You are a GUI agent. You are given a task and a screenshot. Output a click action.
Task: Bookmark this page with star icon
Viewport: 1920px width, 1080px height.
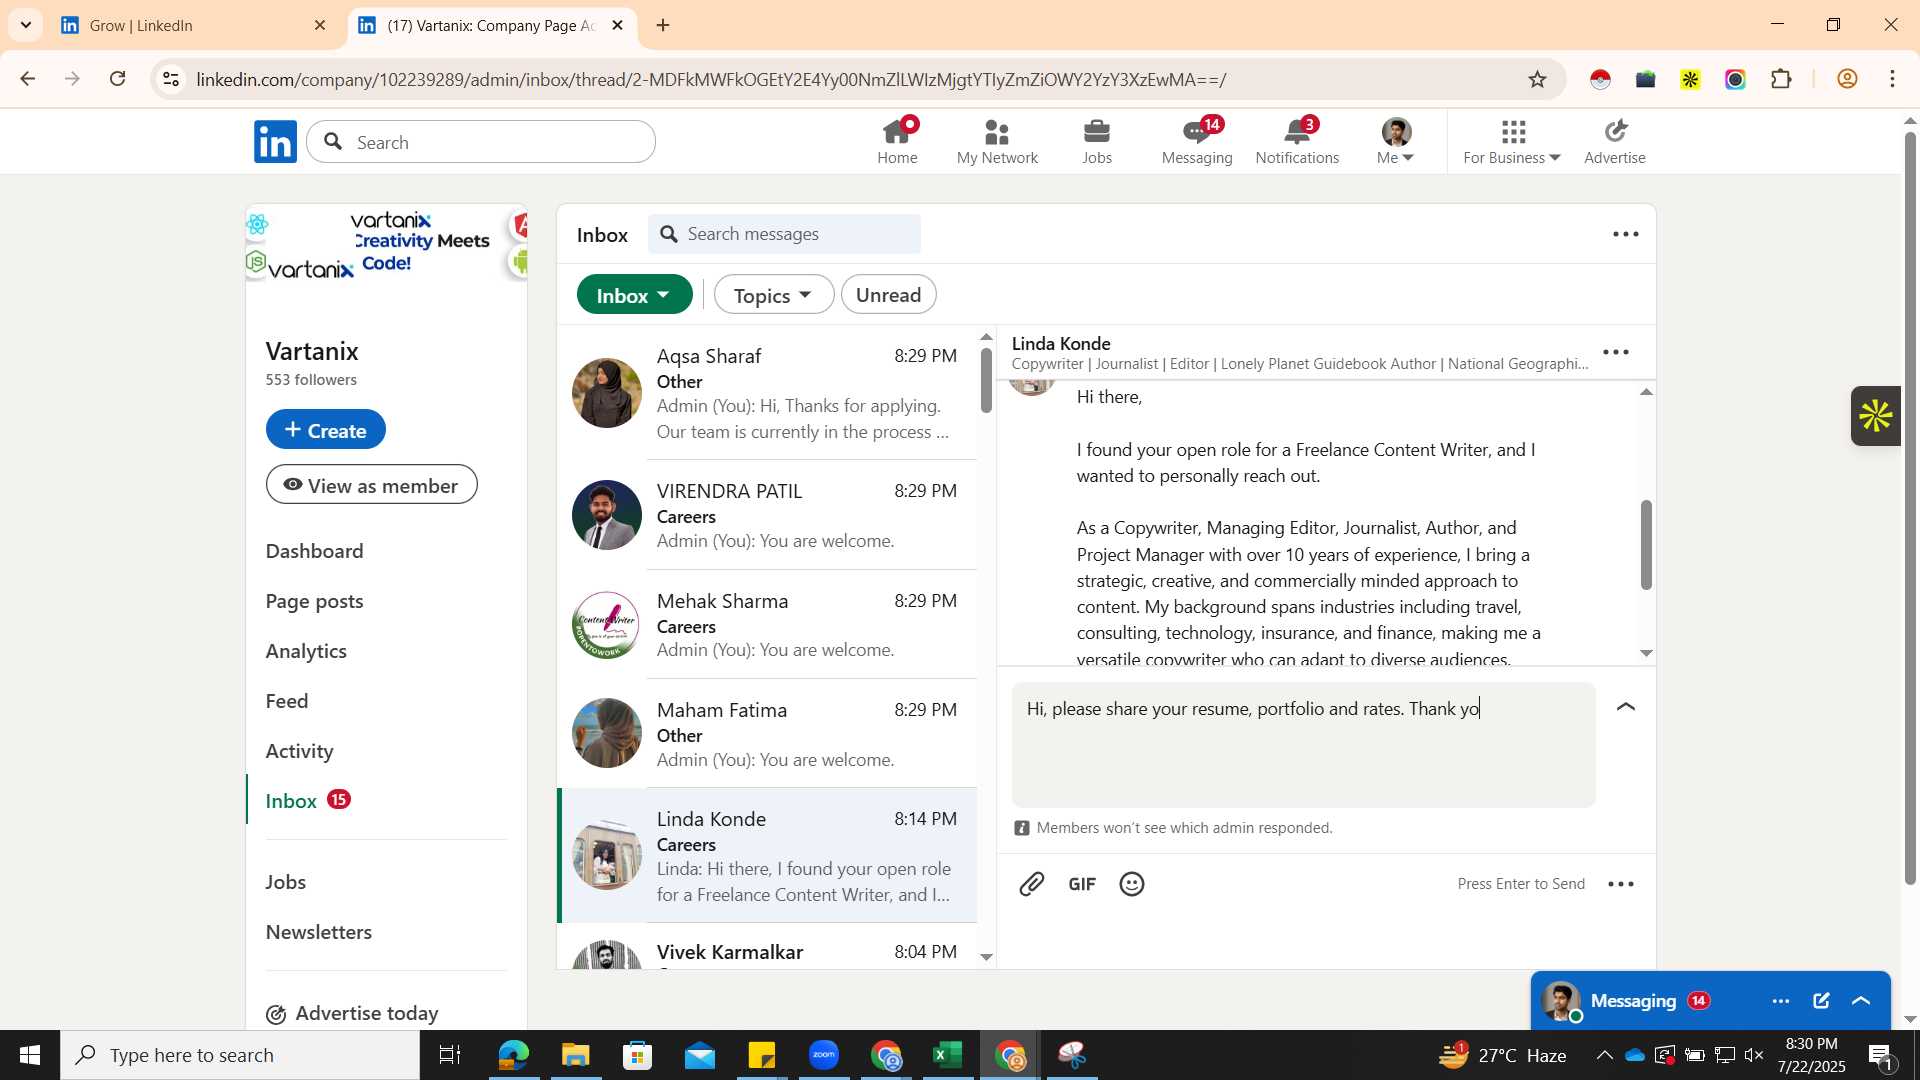click(x=1538, y=79)
